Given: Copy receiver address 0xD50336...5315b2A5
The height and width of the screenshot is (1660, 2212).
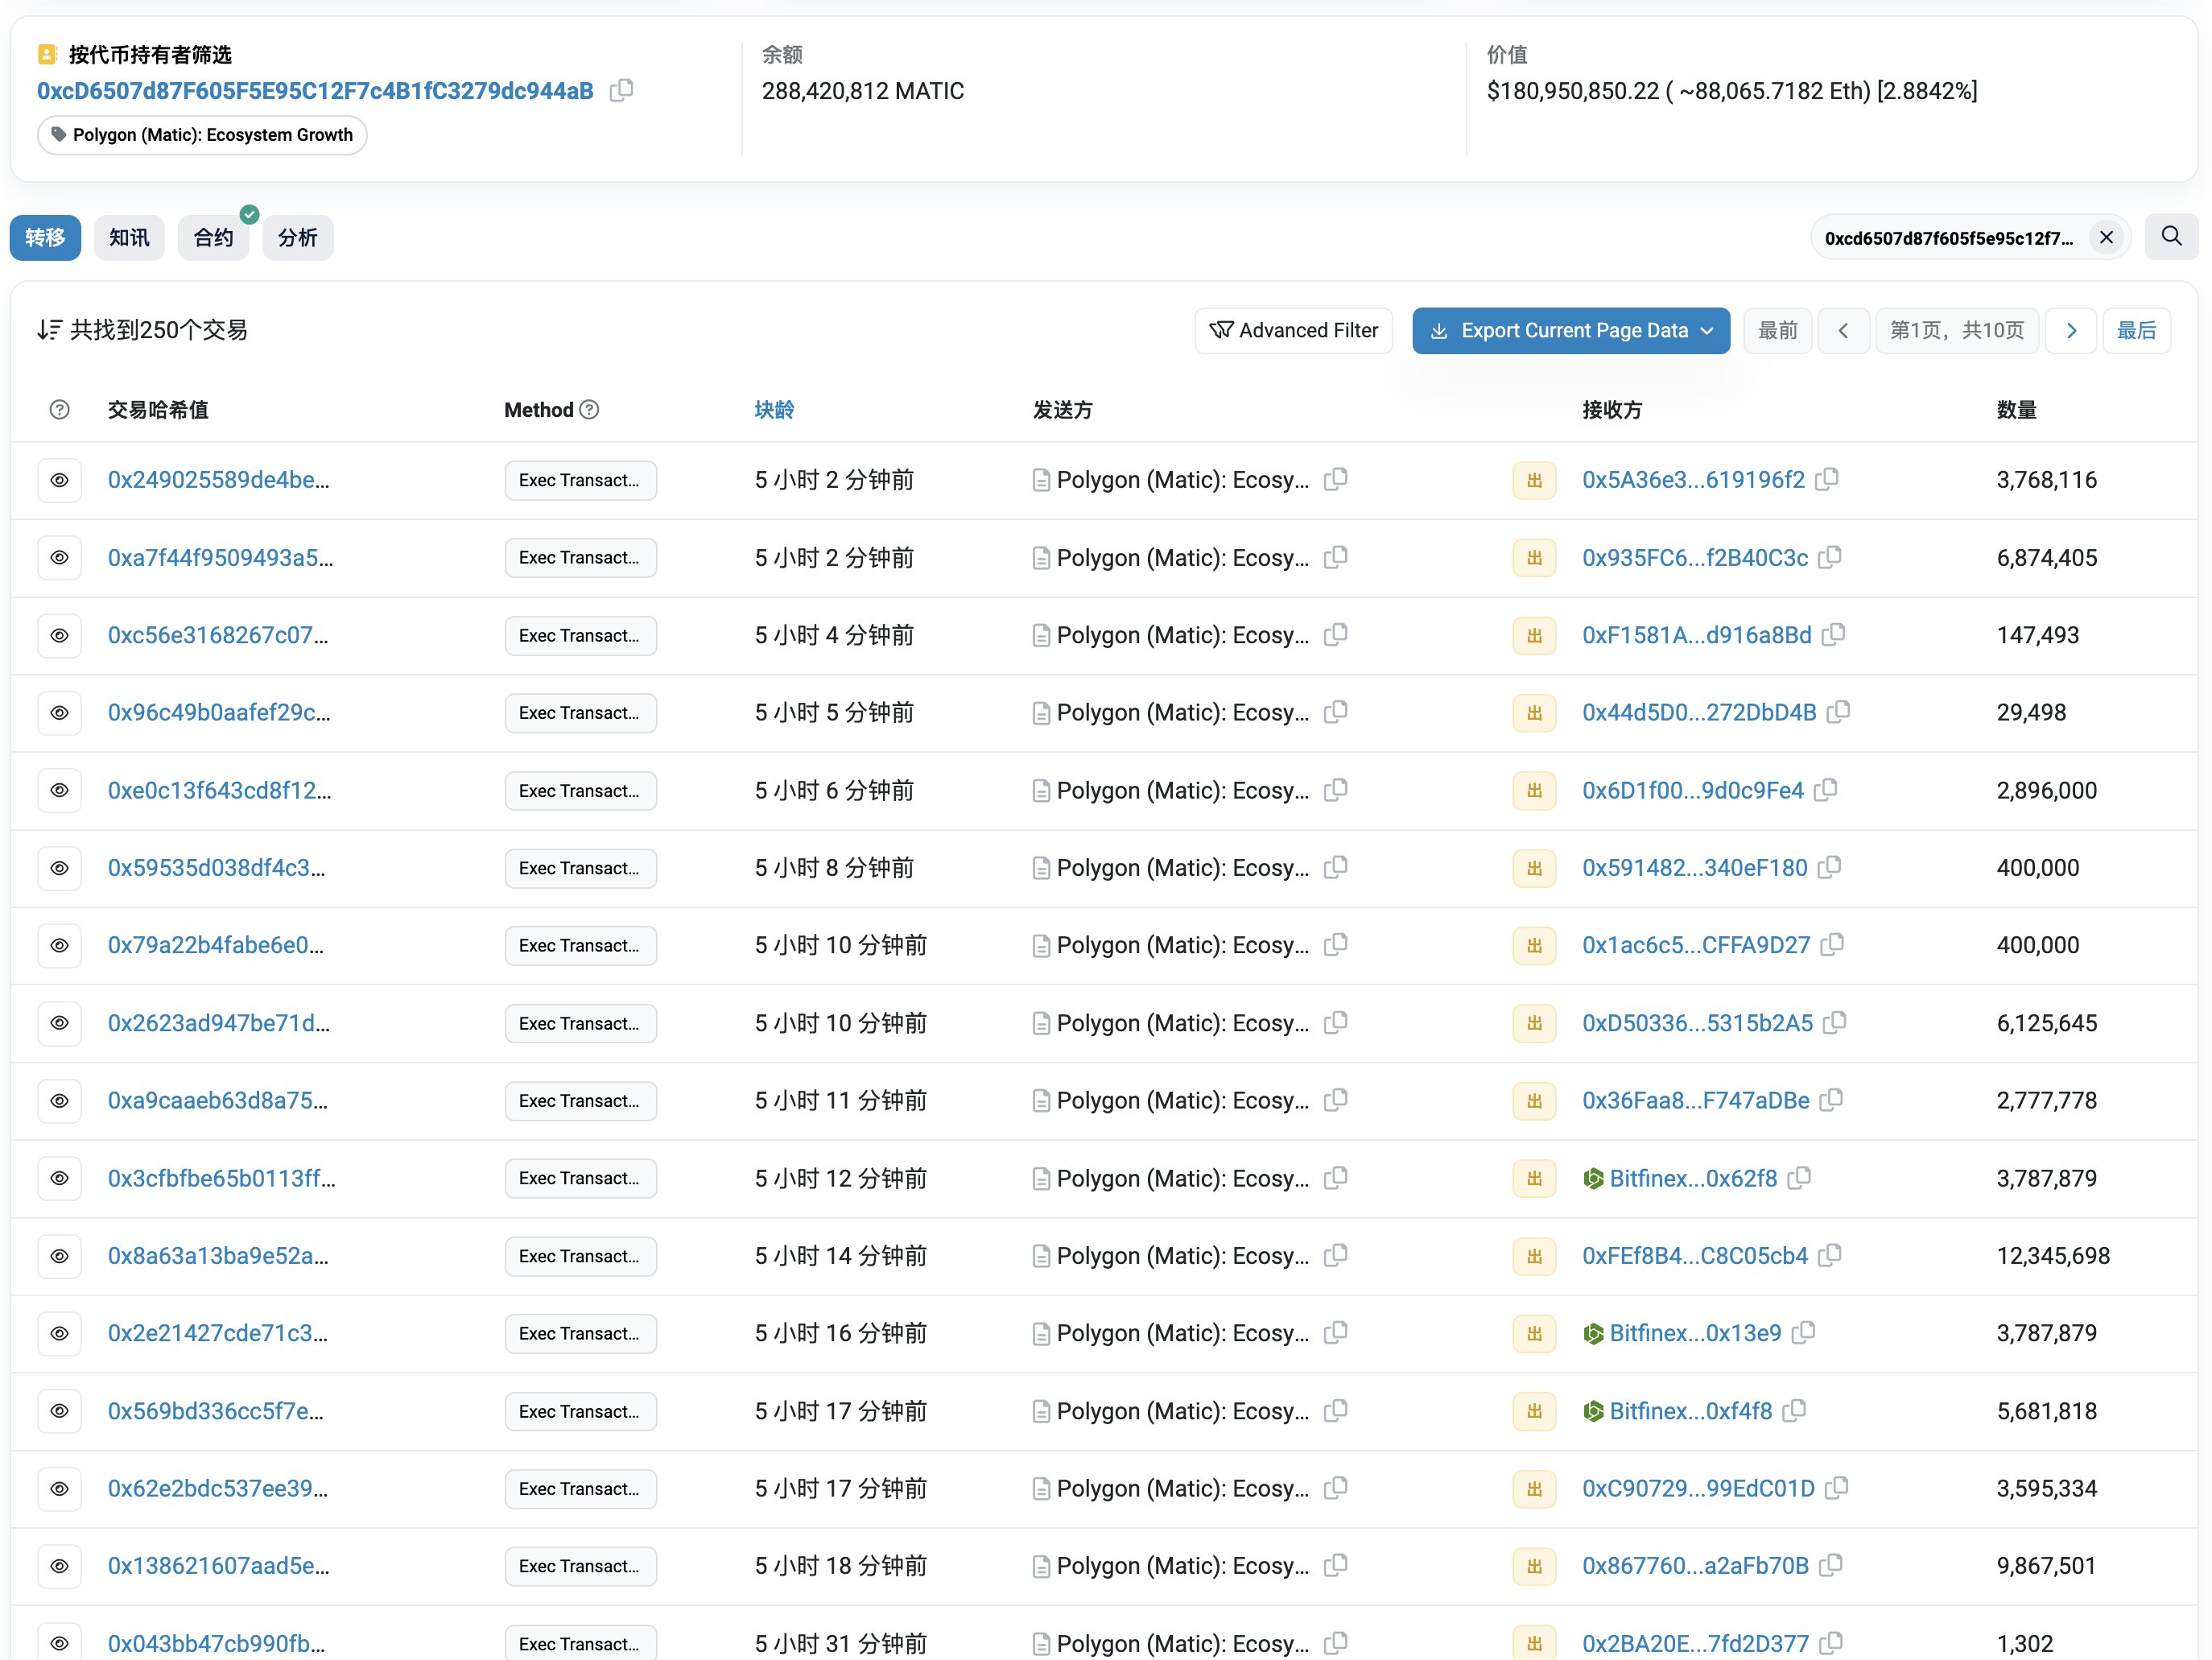Looking at the screenshot, I should point(1835,1023).
